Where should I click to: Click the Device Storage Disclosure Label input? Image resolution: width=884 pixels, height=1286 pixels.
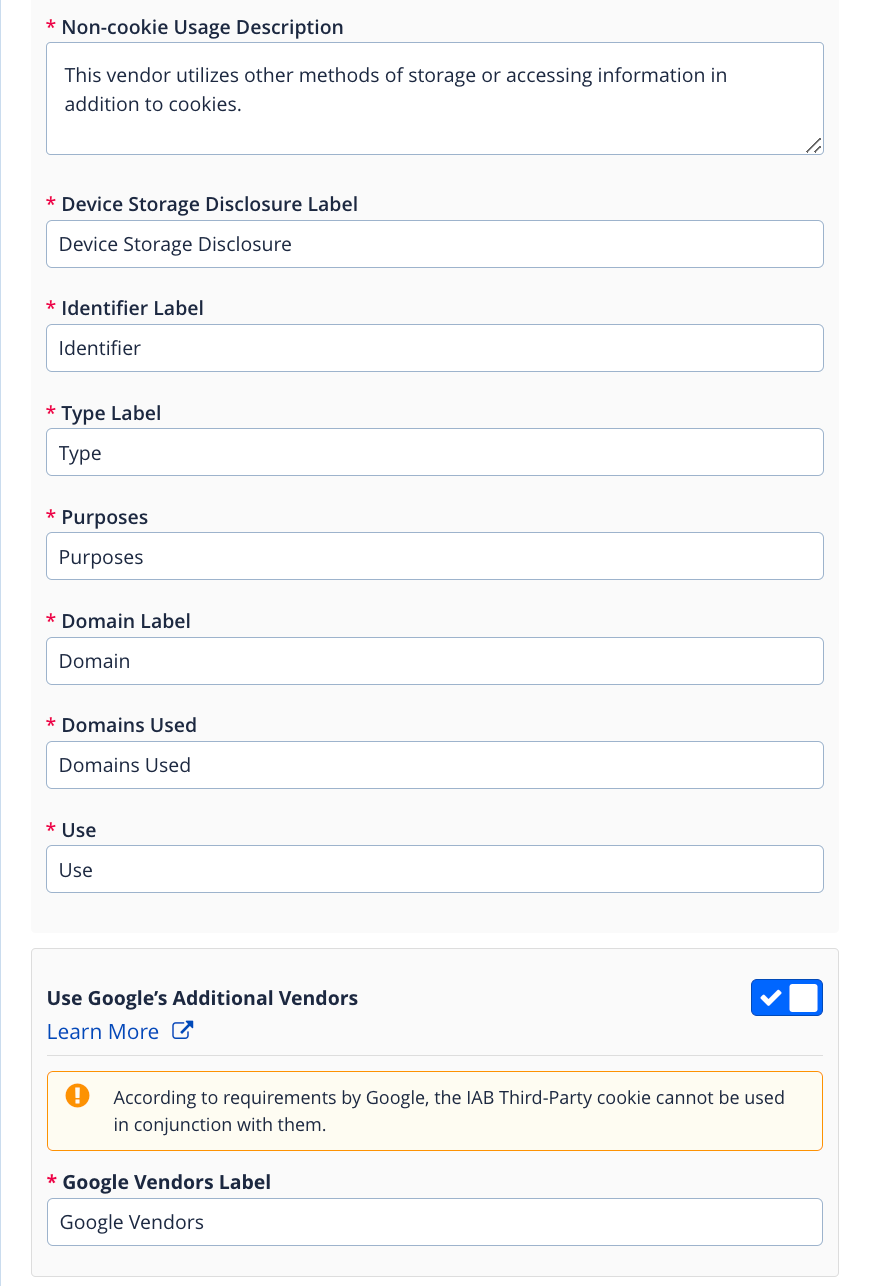point(434,245)
